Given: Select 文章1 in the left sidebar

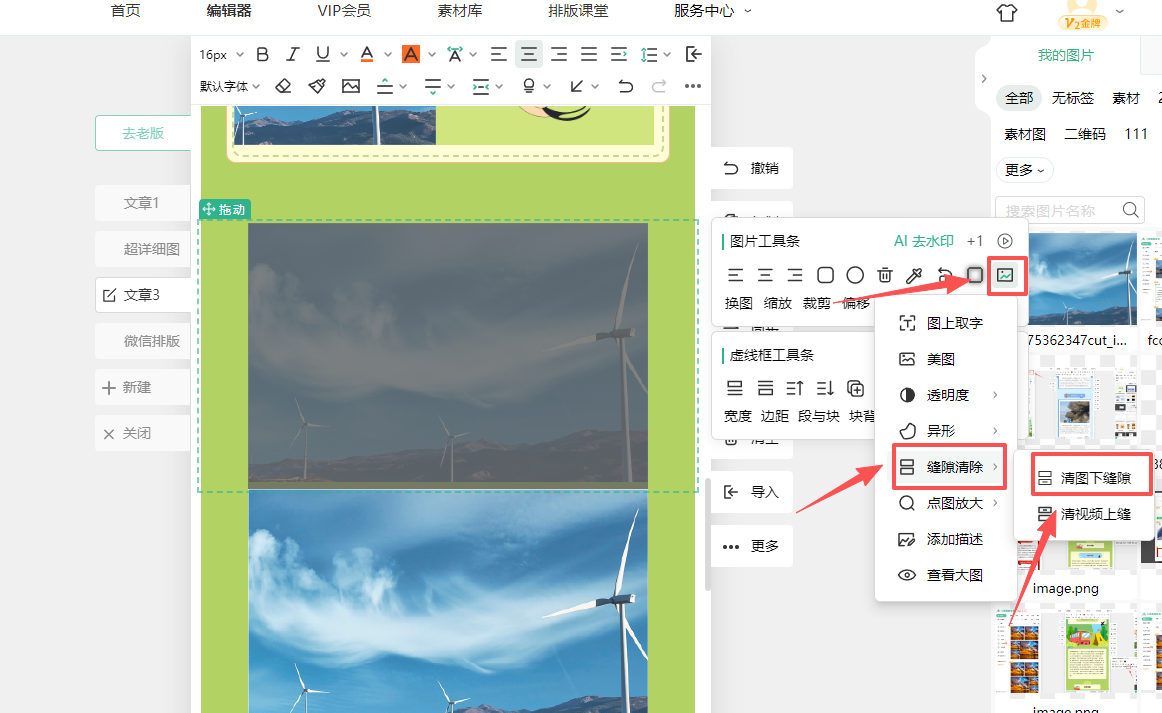Looking at the screenshot, I should tap(142, 202).
